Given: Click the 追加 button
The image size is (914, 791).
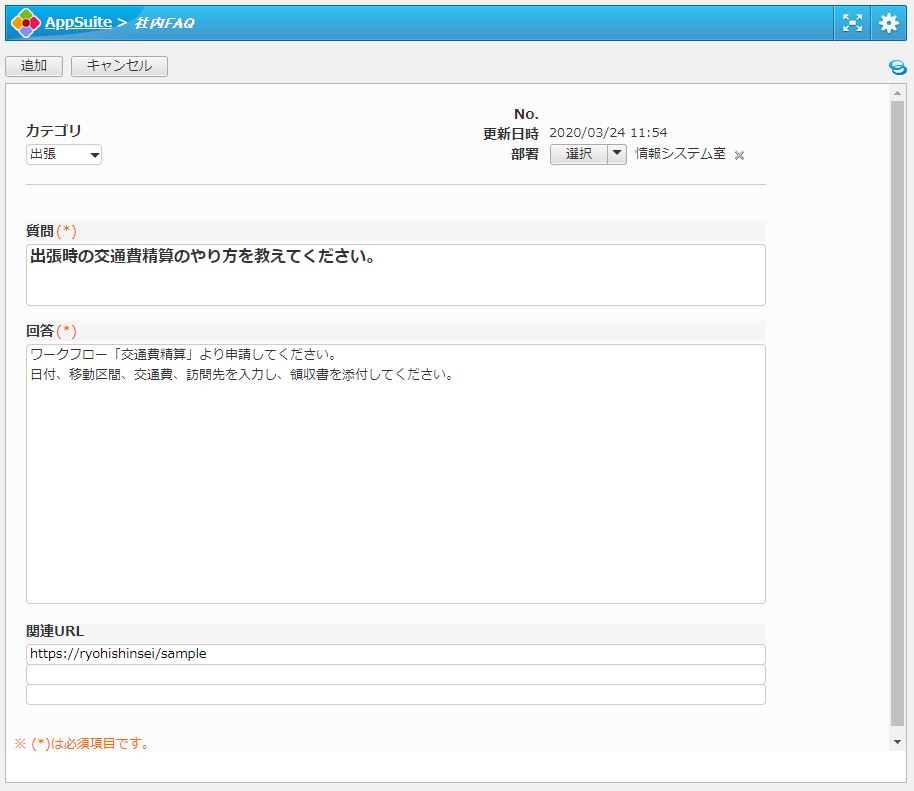Looking at the screenshot, I should coord(34,66).
